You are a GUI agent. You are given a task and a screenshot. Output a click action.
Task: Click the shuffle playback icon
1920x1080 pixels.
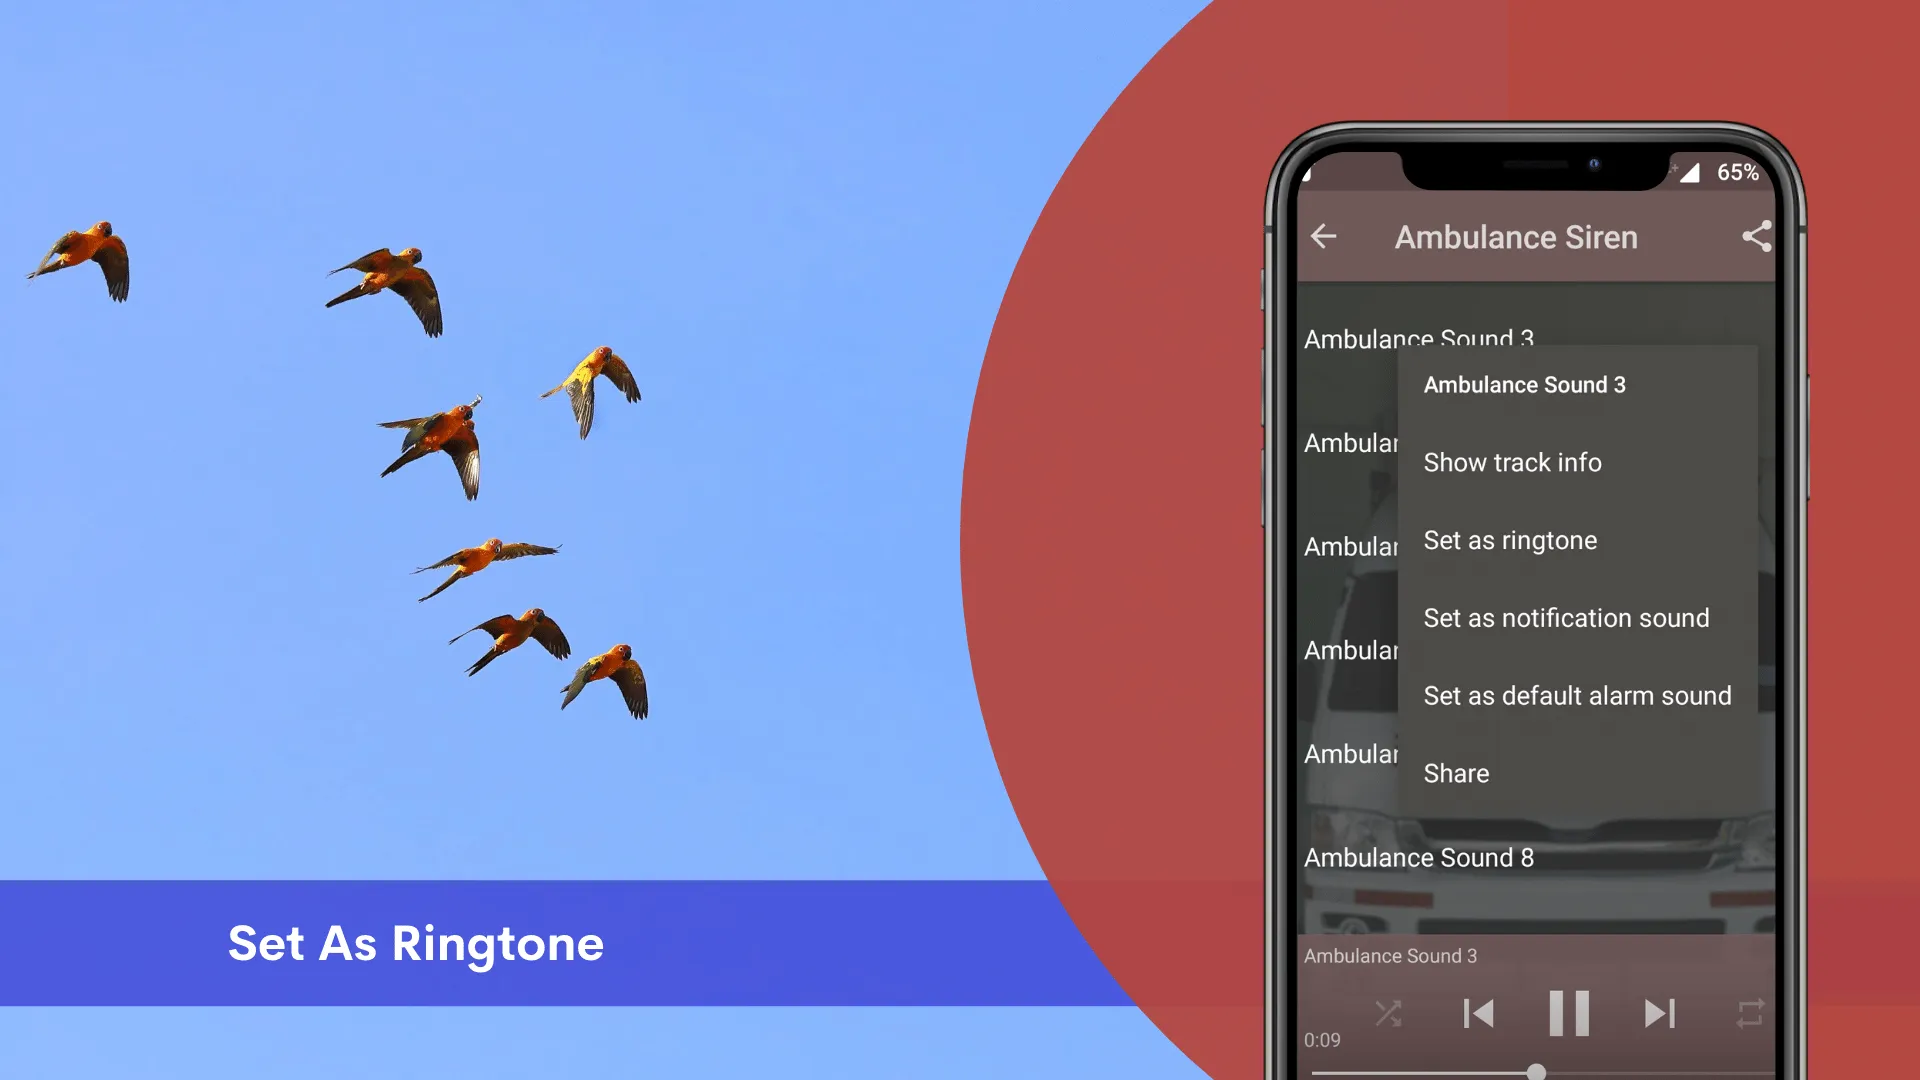[x=1389, y=1011]
